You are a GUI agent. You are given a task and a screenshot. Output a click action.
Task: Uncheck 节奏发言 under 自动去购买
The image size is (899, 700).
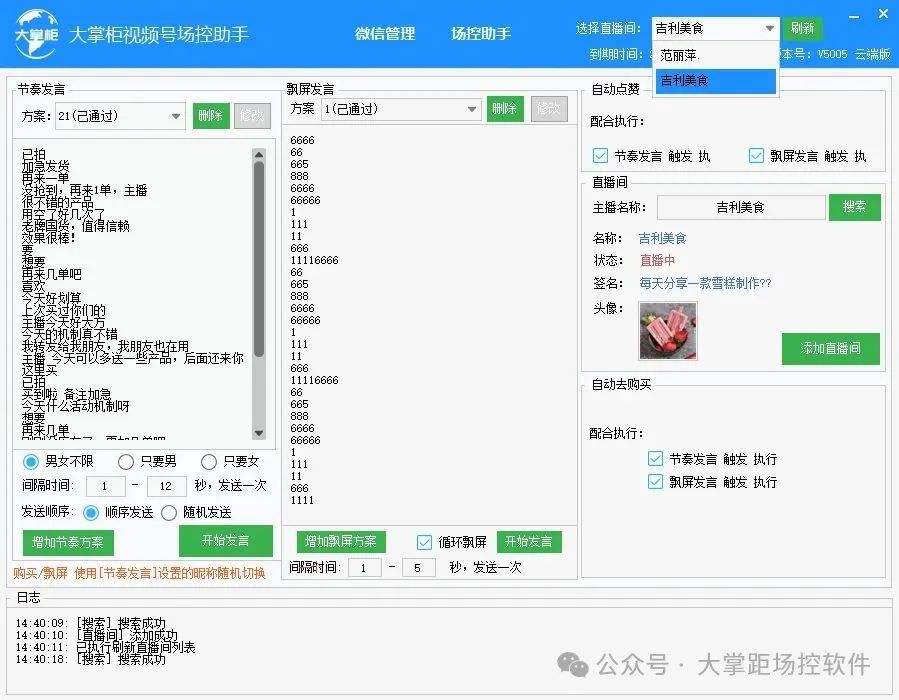coord(655,459)
